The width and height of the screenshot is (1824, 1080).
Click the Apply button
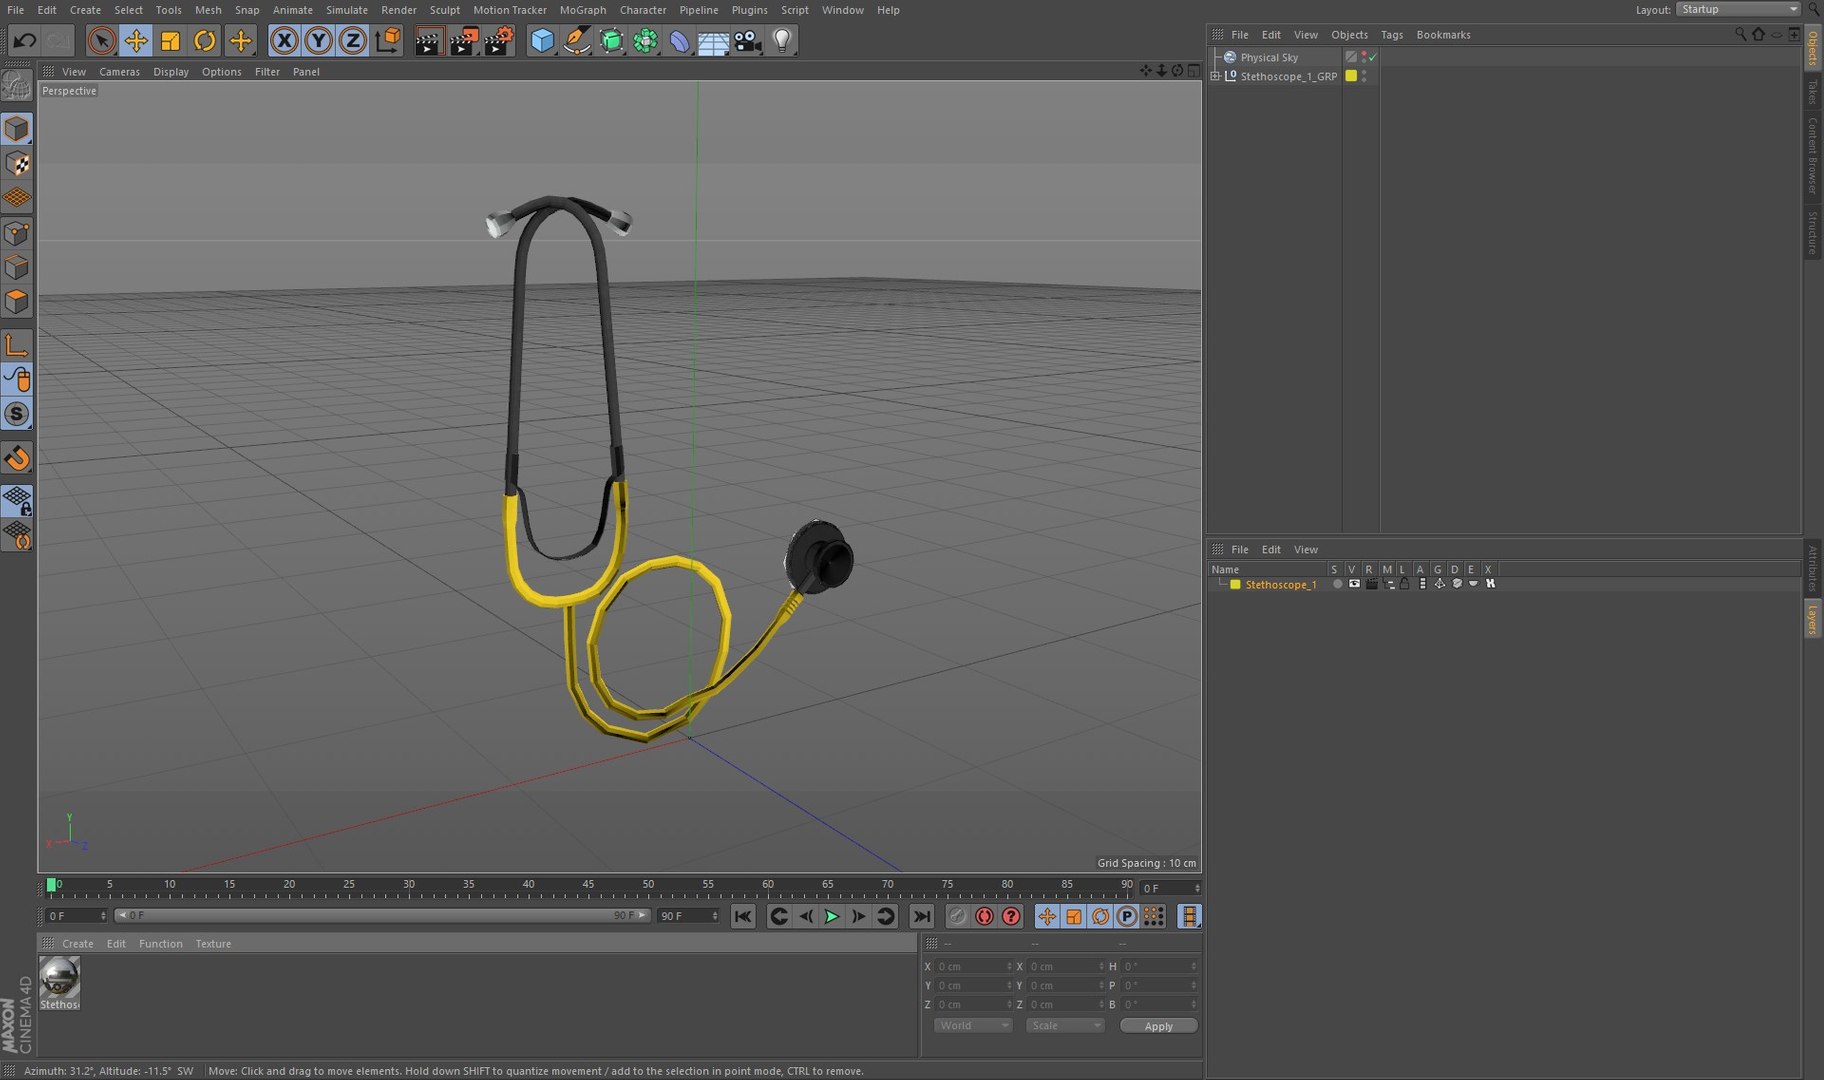tap(1158, 1026)
